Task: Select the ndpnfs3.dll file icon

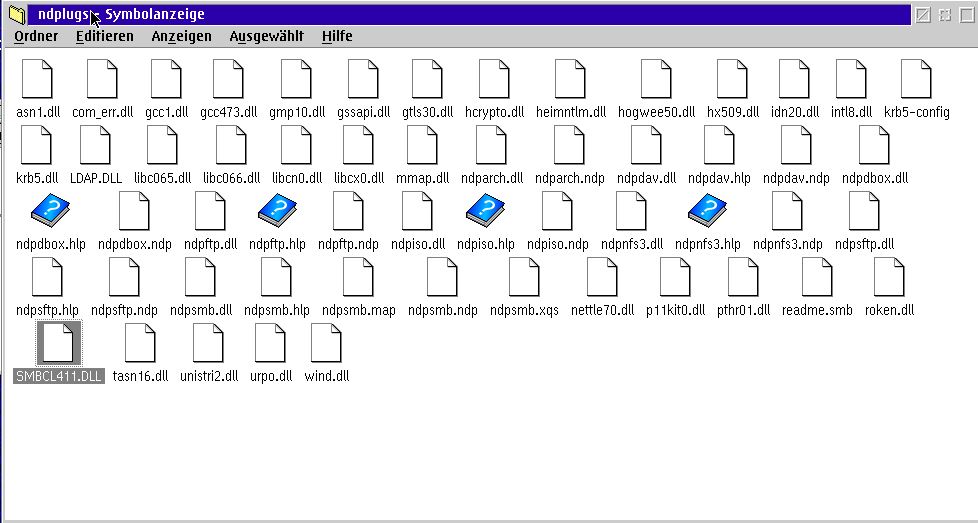Action: (x=631, y=211)
